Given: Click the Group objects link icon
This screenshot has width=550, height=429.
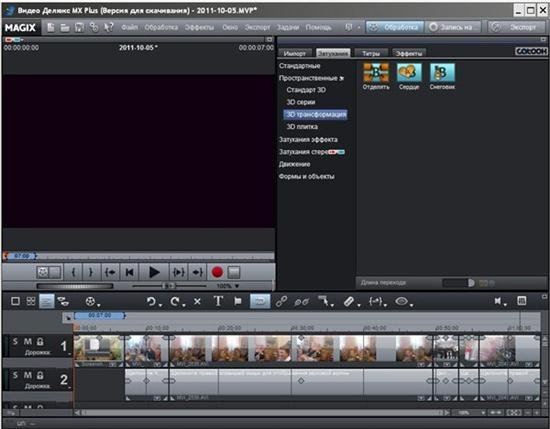Looking at the screenshot, I should tap(281, 301).
